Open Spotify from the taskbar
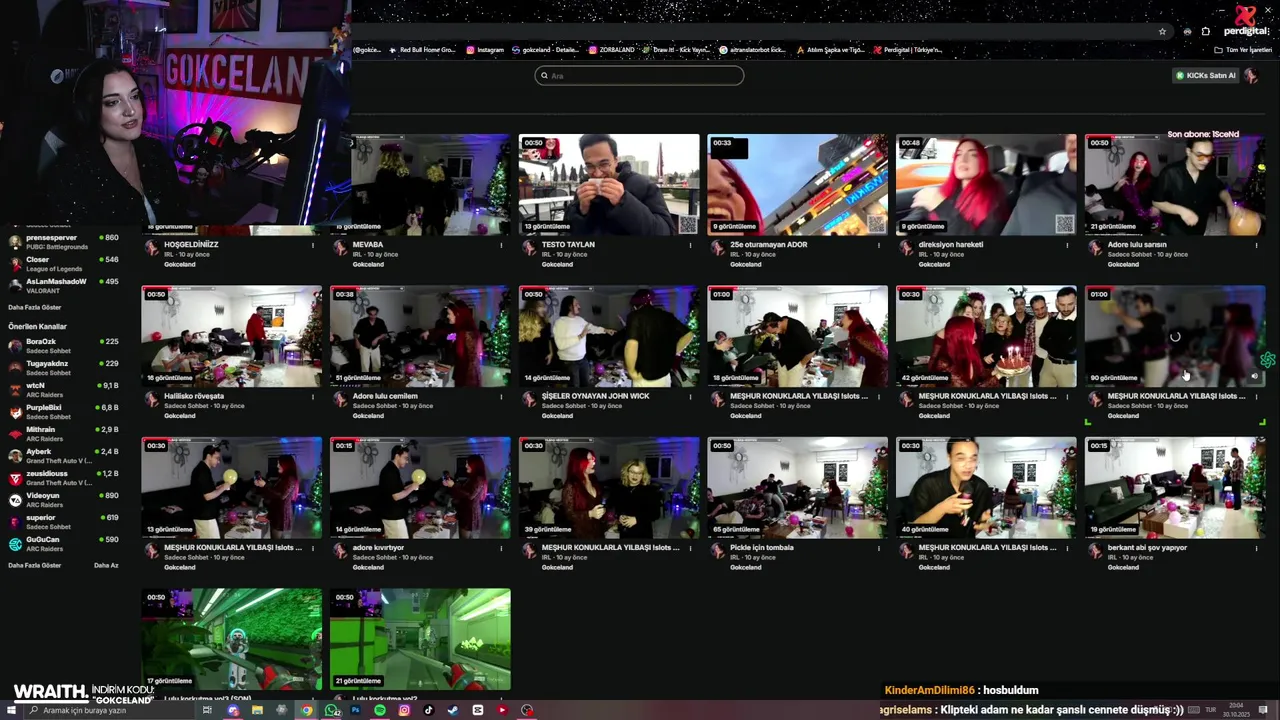The height and width of the screenshot is (720, 1280). click(380, 710)
